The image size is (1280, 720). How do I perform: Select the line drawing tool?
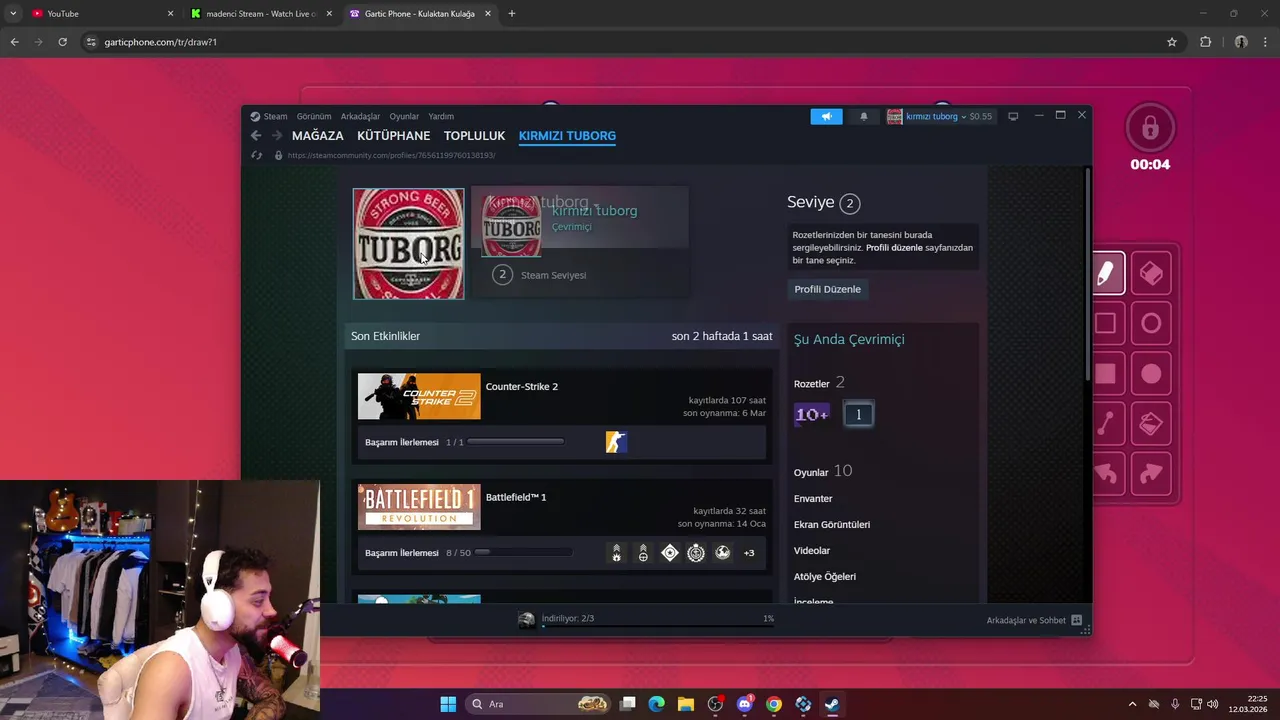(1105, 424)
